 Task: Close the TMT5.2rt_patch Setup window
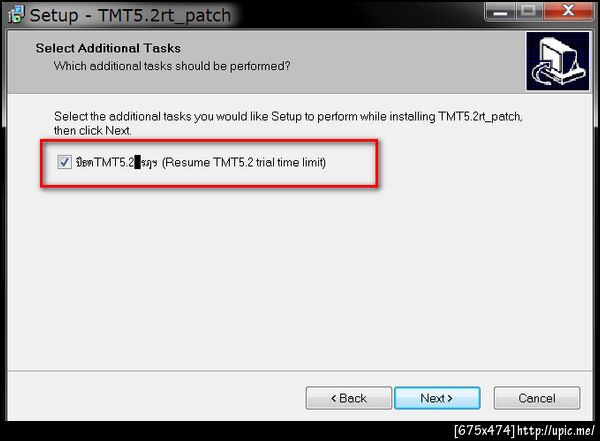pyautogui.click(x=568, y=11)
